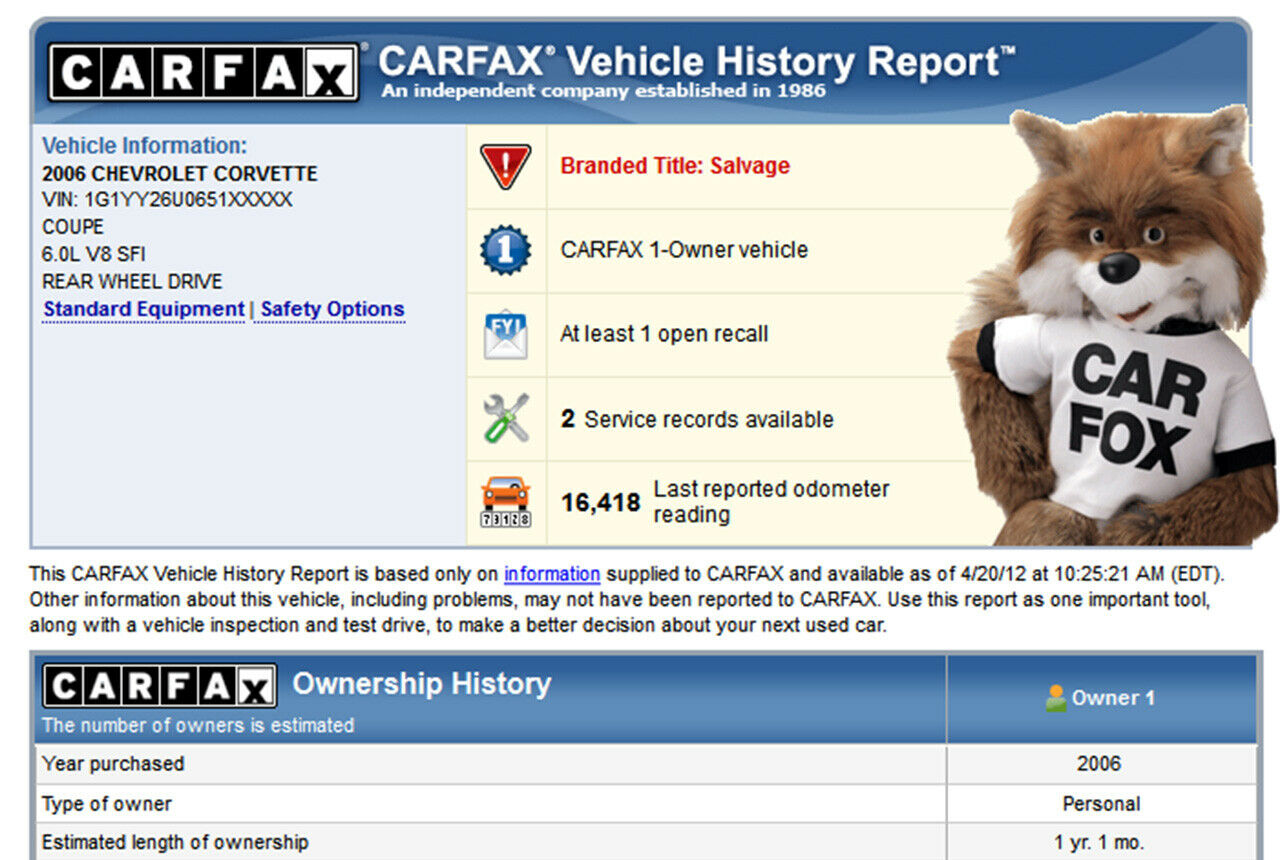Image resolution: width=1280 pixels, height=860 pixels.
Task: Open the Safety Options link
Action: click(x=332, y=310)
